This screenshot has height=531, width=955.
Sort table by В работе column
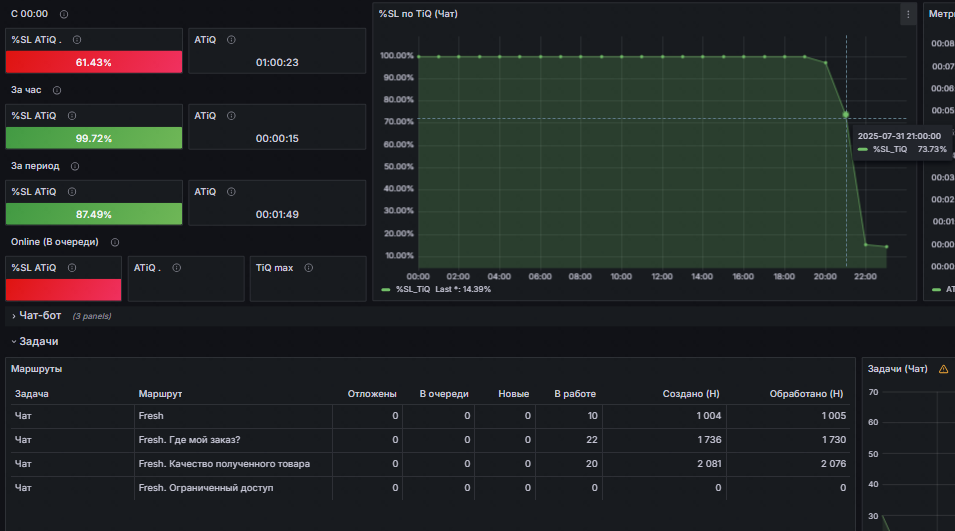[x=575, y=394]
